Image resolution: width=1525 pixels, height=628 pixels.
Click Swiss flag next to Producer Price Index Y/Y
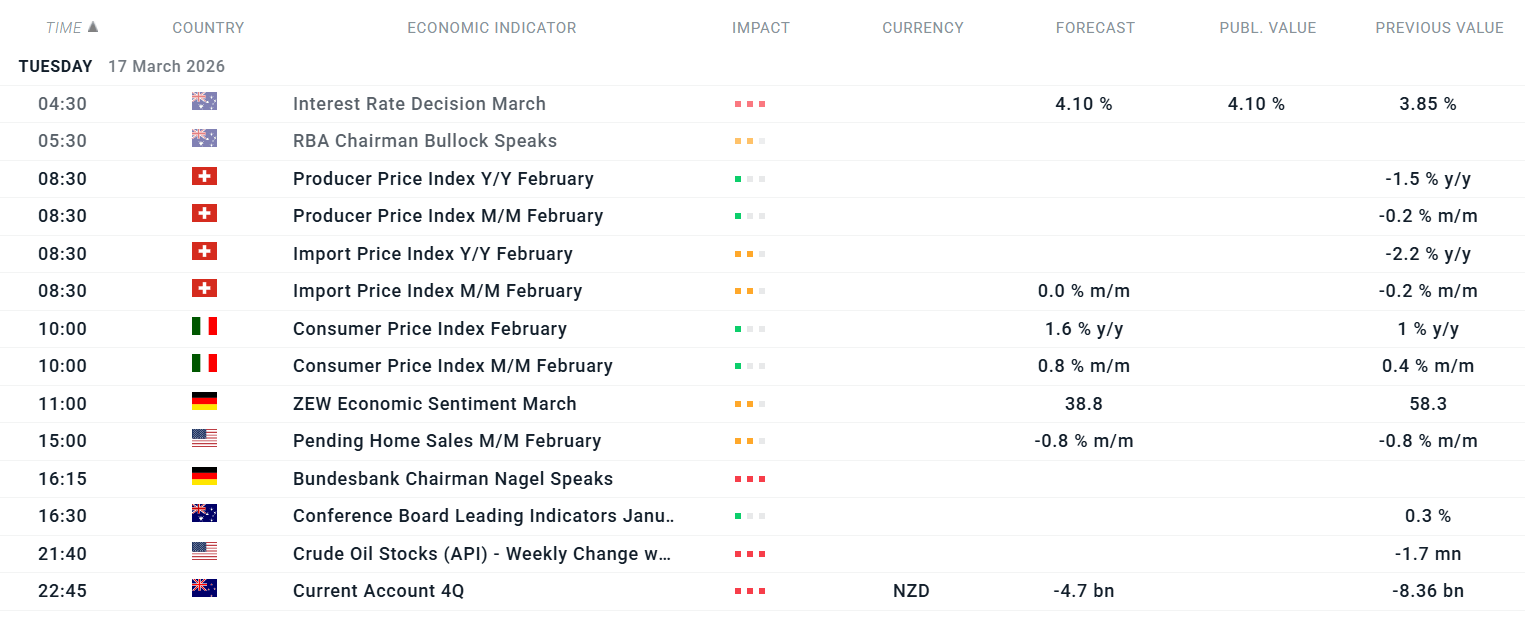(x=204, y=177)
